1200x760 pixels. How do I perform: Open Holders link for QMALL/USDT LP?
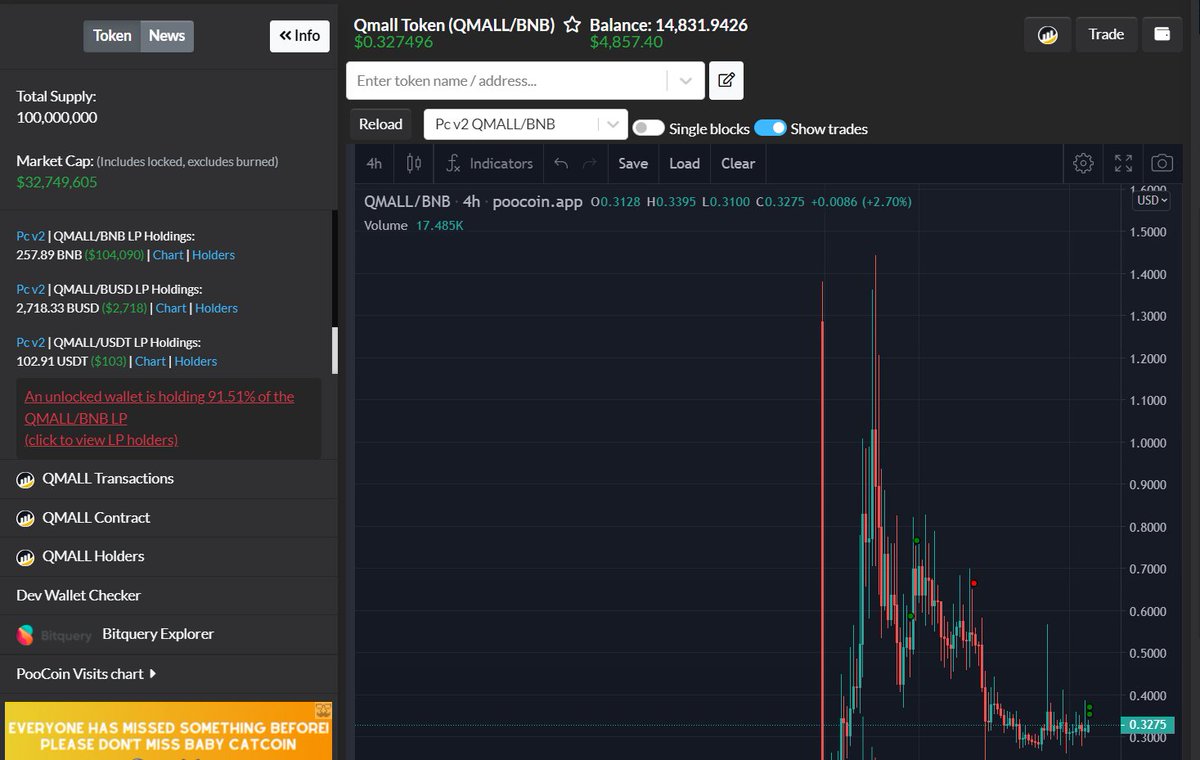[195, 361]
